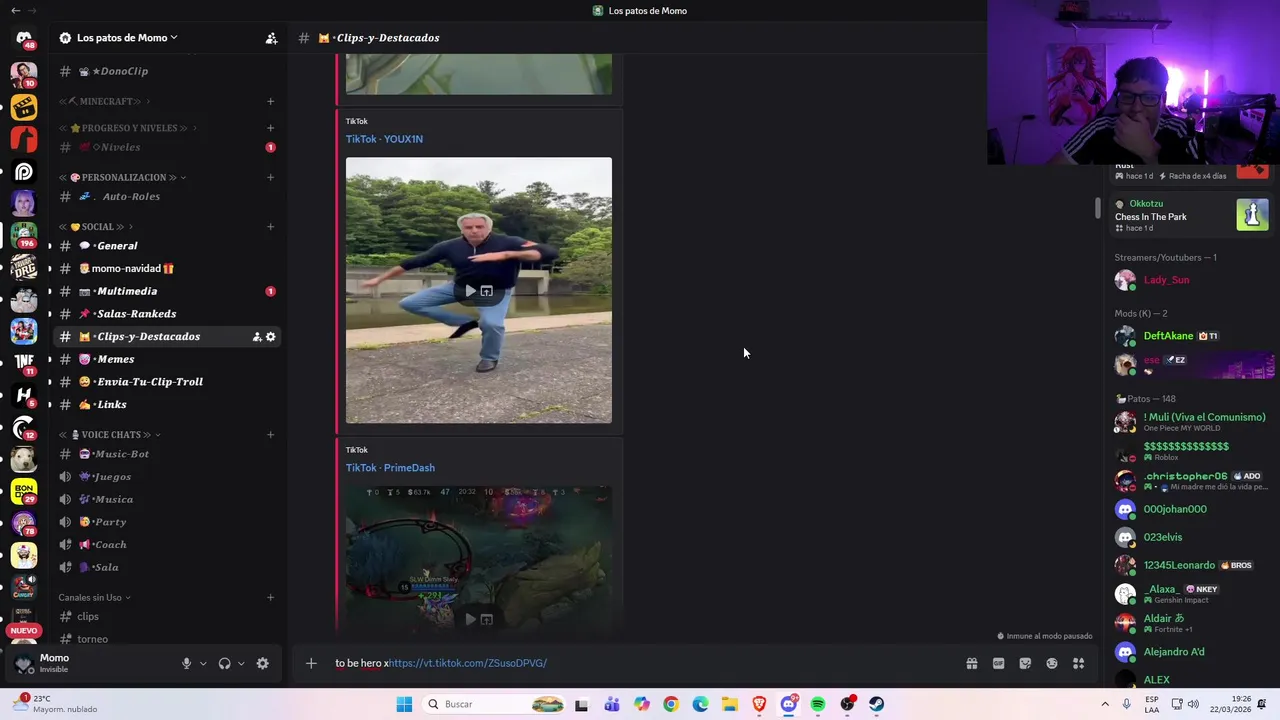Image resolution: width=1280 pixels, height=720 pixels.
Task: Open the apps launcher icon in message bar
Action: tap(1079, 663)
